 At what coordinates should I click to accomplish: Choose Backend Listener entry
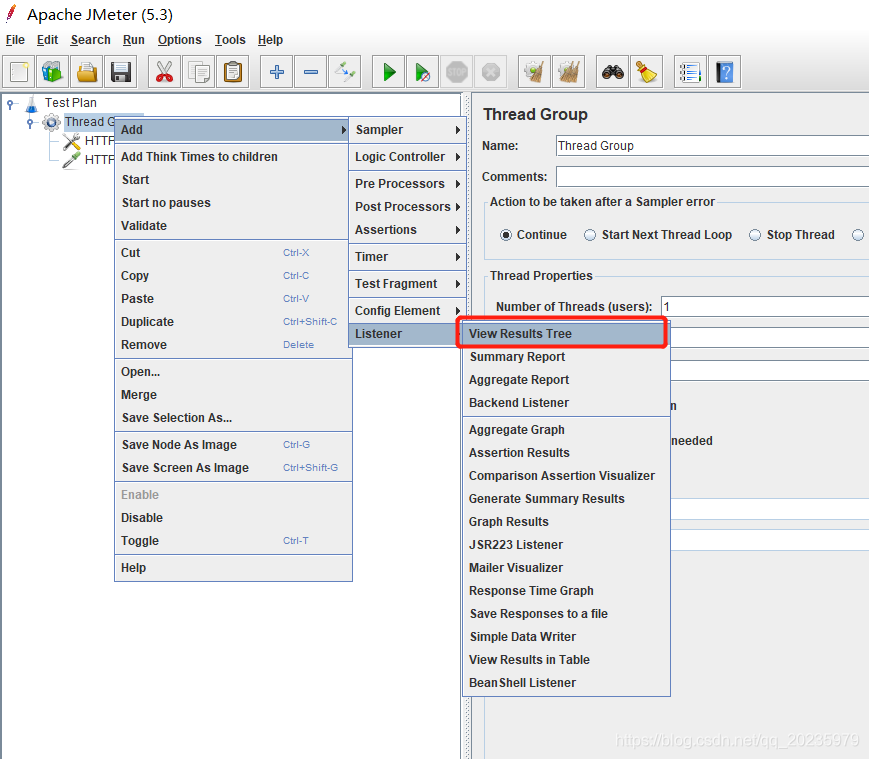tap(566, 403)
